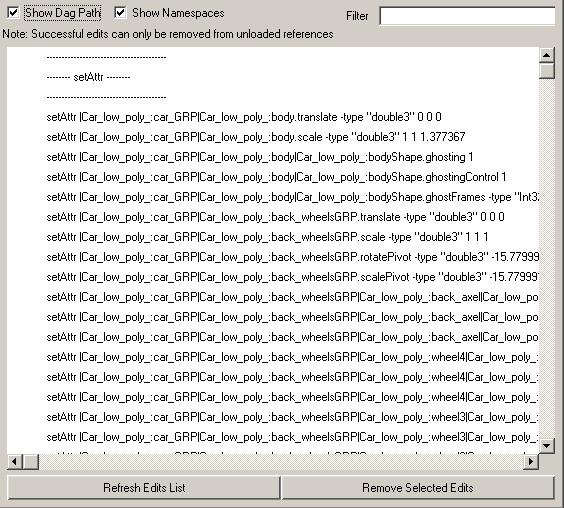Screen dimensions: 564x508
Task: Select the back_wheelsGRP.scale edit line
Action: [267, 237]
